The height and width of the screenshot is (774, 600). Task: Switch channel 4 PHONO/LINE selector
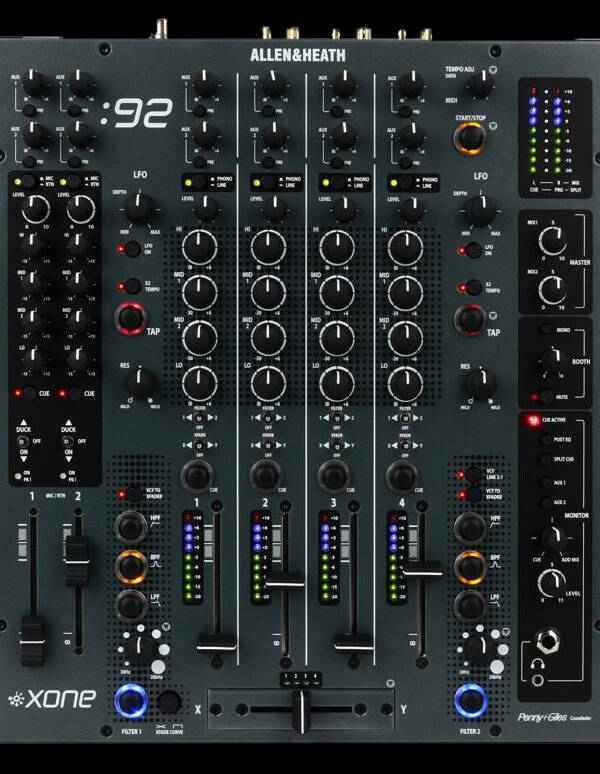coord(405,182)
